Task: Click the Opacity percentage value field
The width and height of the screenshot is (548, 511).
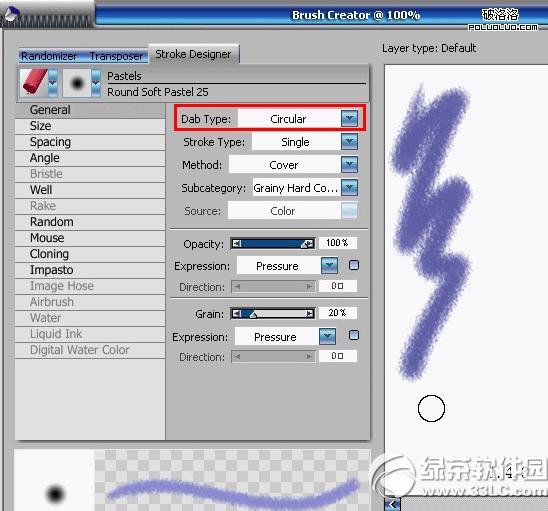Action: 338,243
